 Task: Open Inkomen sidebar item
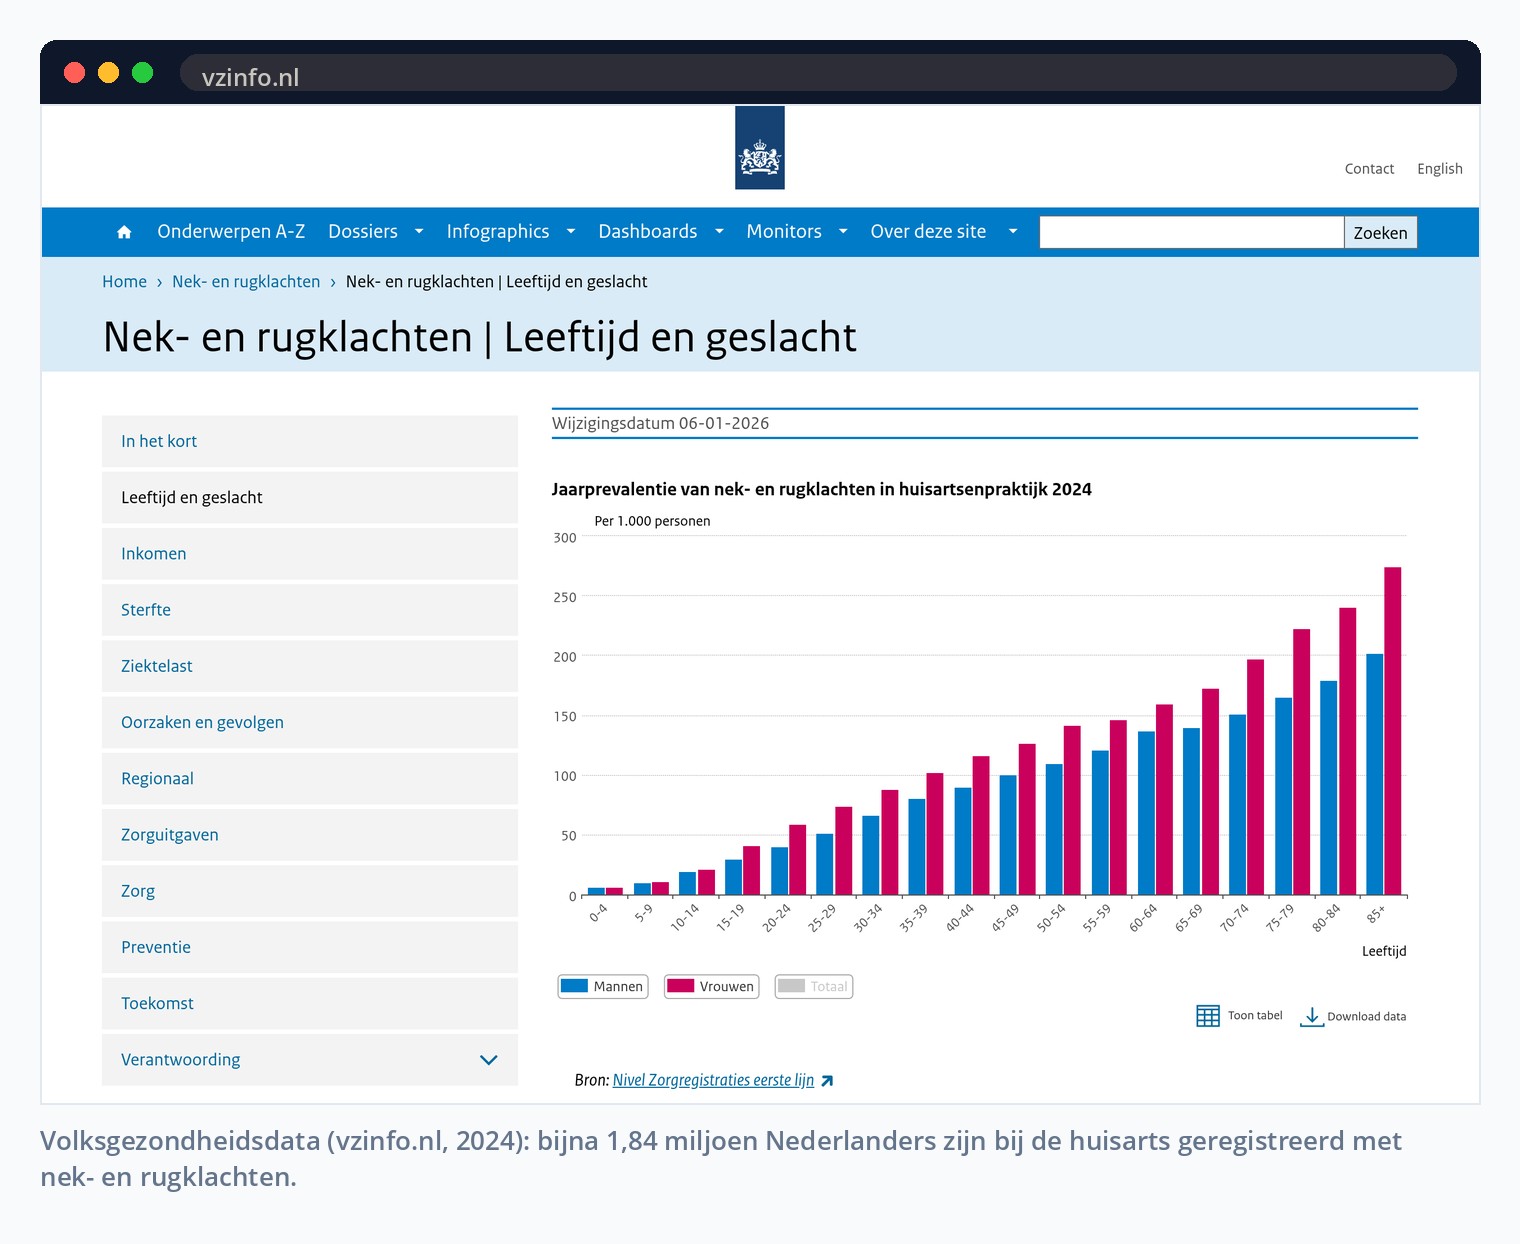310,554
